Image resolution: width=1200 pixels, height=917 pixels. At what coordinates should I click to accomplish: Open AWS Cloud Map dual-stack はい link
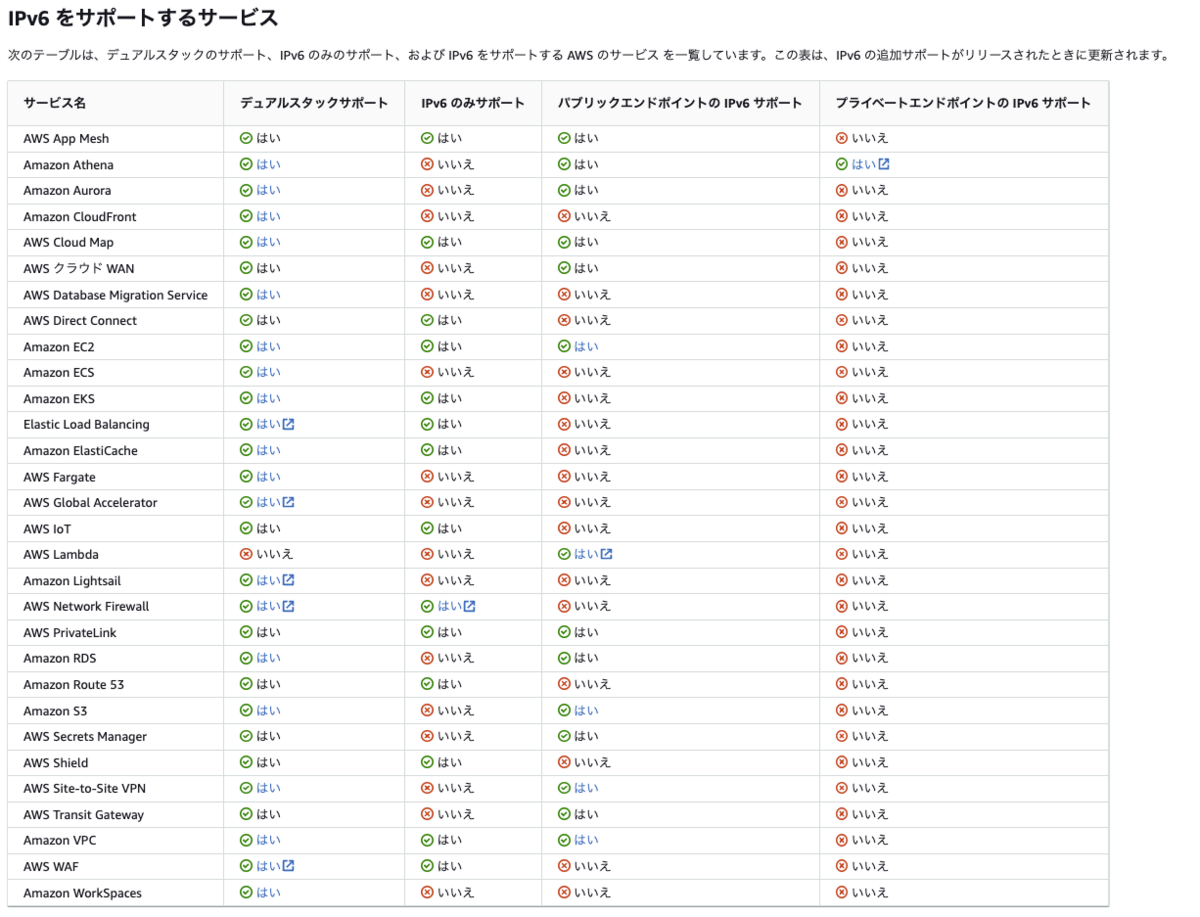(x=268, y=242)
